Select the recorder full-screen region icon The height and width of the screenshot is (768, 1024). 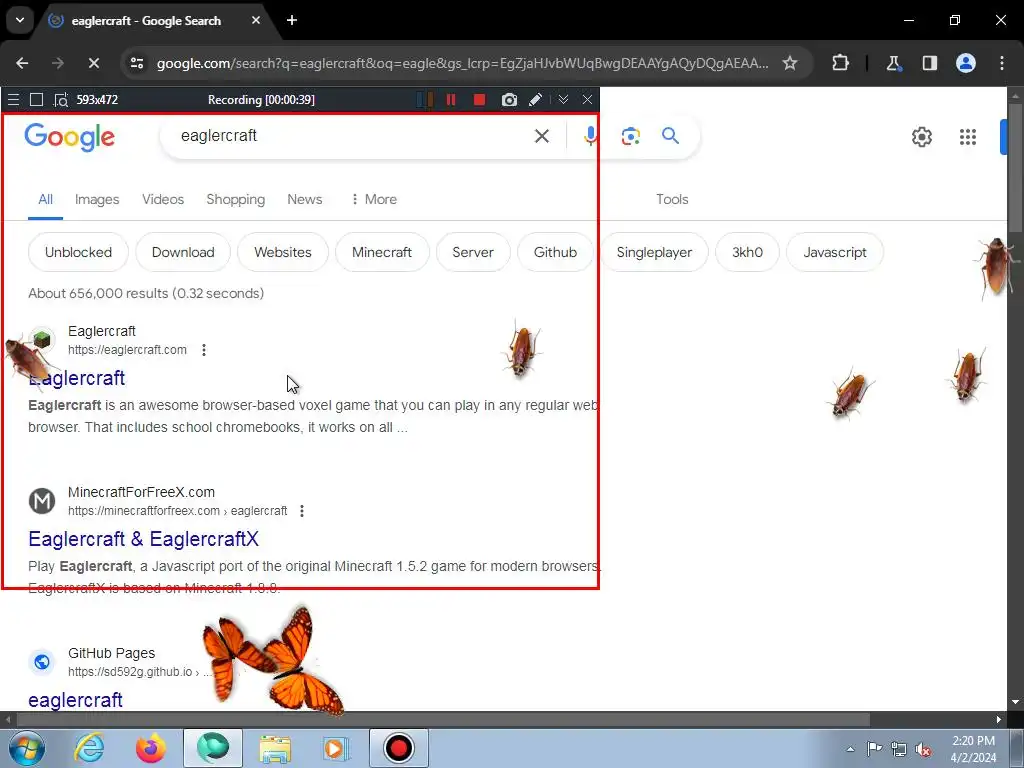click(37, 100)
